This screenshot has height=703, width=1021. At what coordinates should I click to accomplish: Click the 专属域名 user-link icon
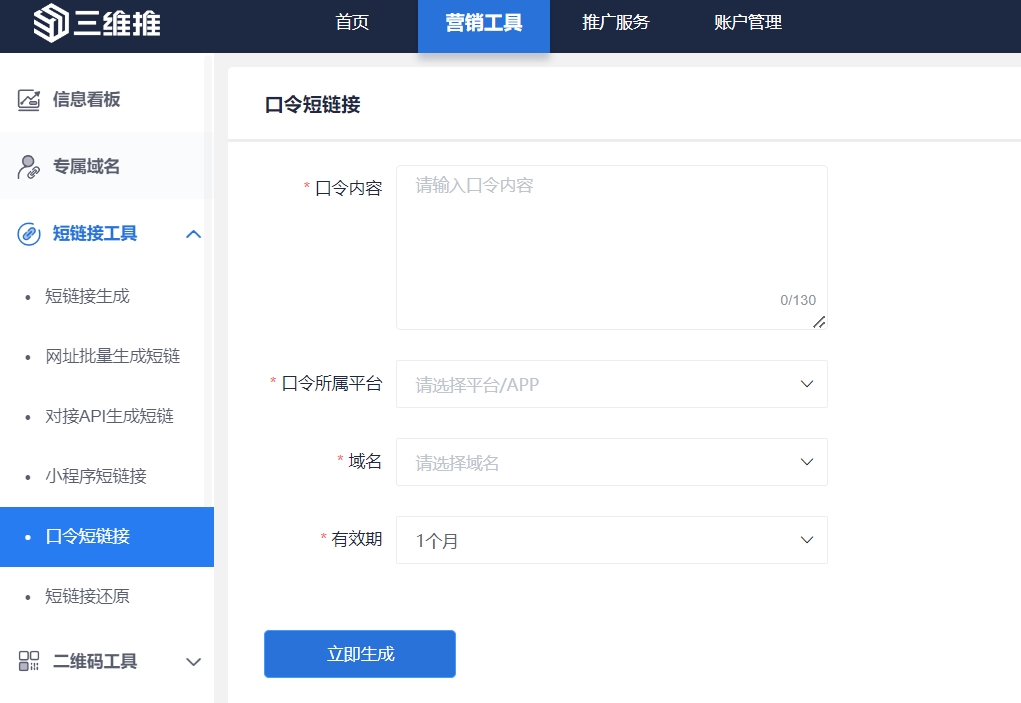[x=29, y=167]
